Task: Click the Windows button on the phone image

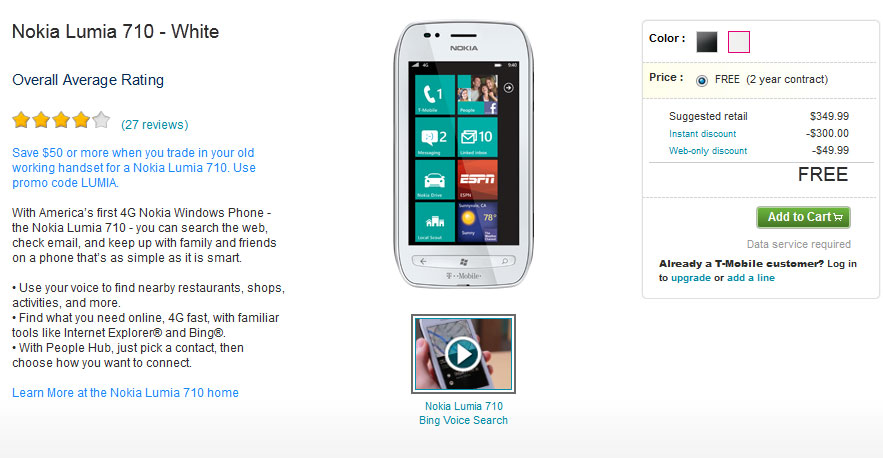Action: (x=463, y=261)
